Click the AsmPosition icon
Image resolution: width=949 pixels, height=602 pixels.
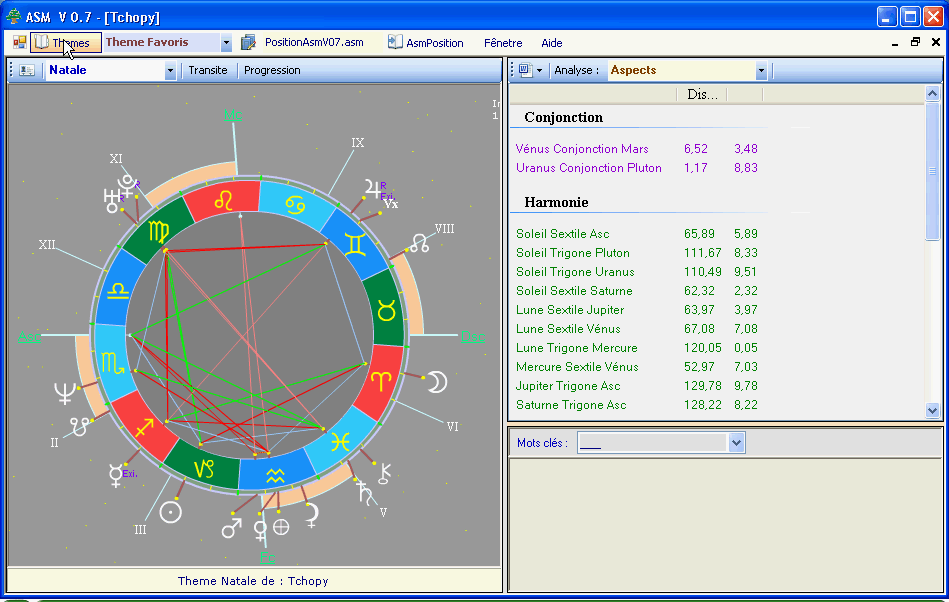pos(395,42)
